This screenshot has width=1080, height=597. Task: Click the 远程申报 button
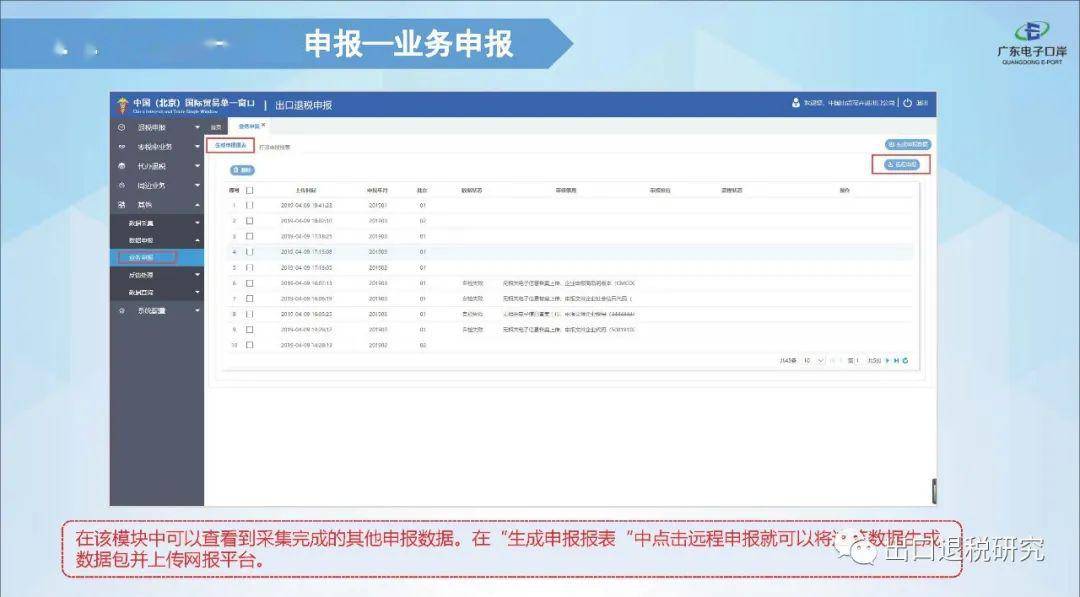pyautogui.click(x=901, y=165)
